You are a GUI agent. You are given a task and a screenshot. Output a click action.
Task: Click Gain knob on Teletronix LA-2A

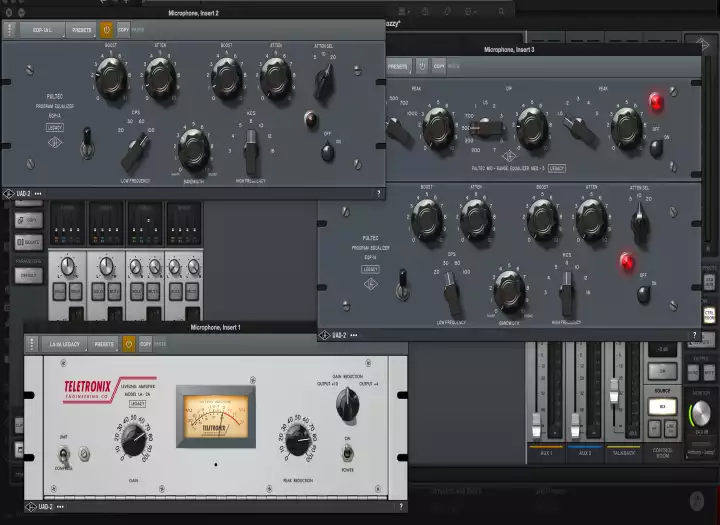[134, 439]
